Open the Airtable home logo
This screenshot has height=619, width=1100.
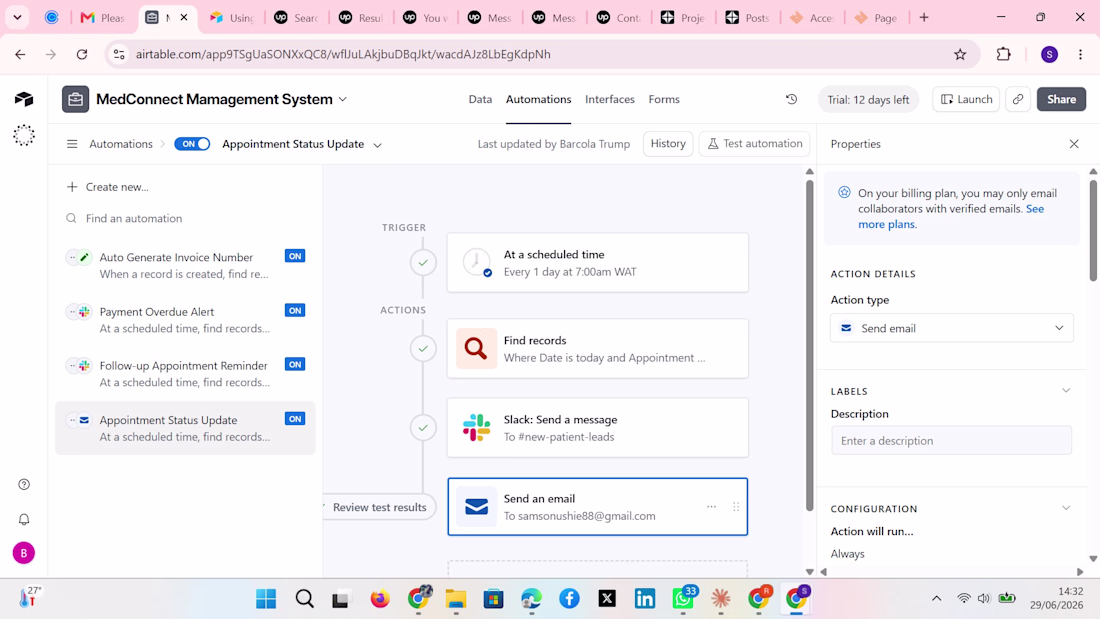point(24,99)
